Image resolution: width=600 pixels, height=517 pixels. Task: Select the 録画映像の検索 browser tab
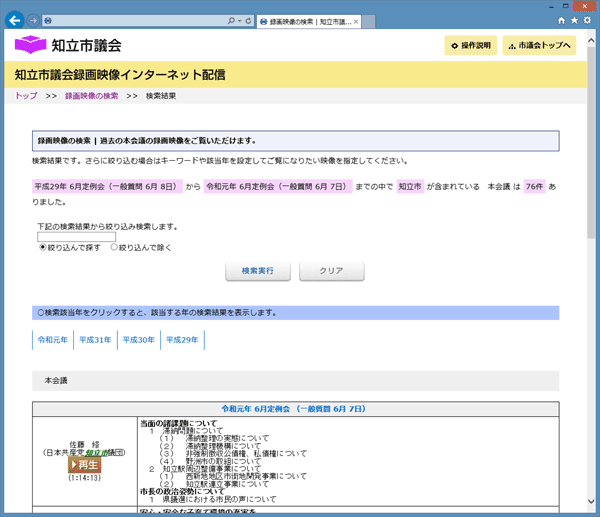(309, 22)
